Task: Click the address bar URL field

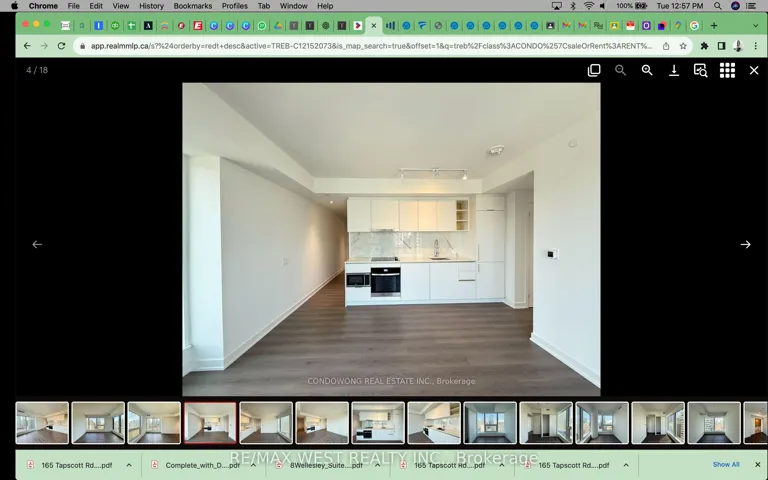Action: coord(370,46)
